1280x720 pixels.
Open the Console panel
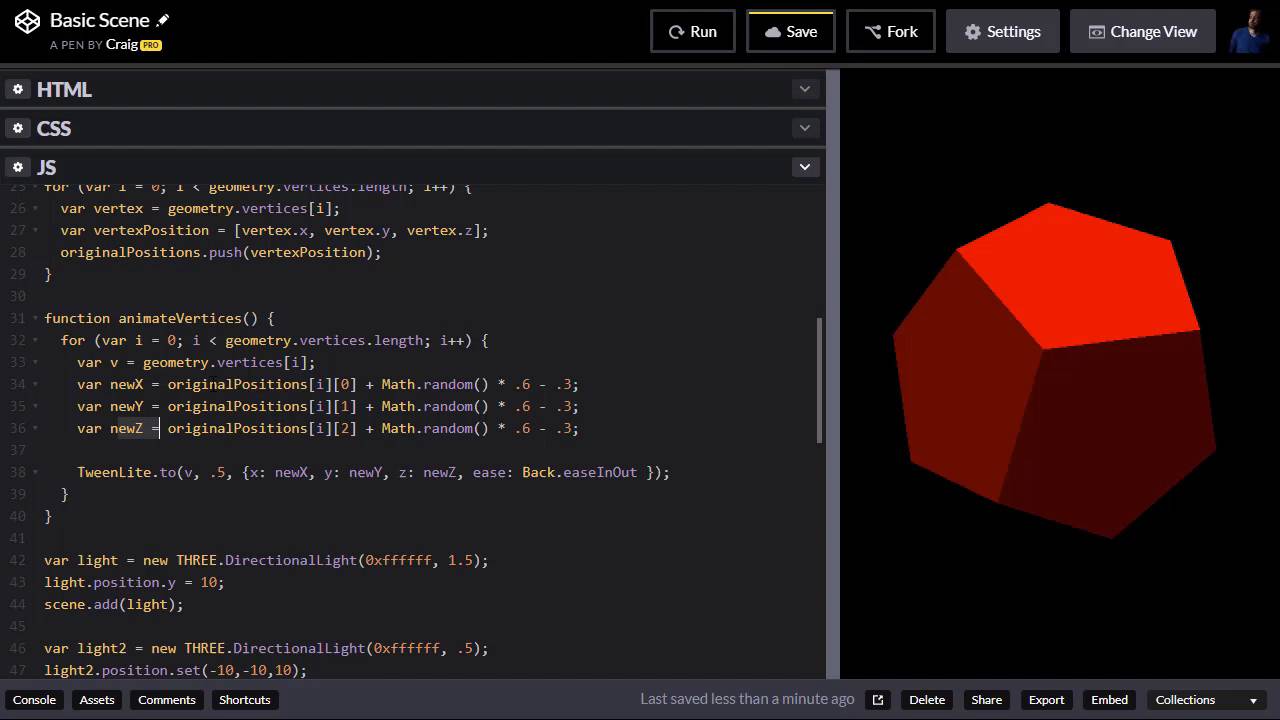tap(34, 700)
